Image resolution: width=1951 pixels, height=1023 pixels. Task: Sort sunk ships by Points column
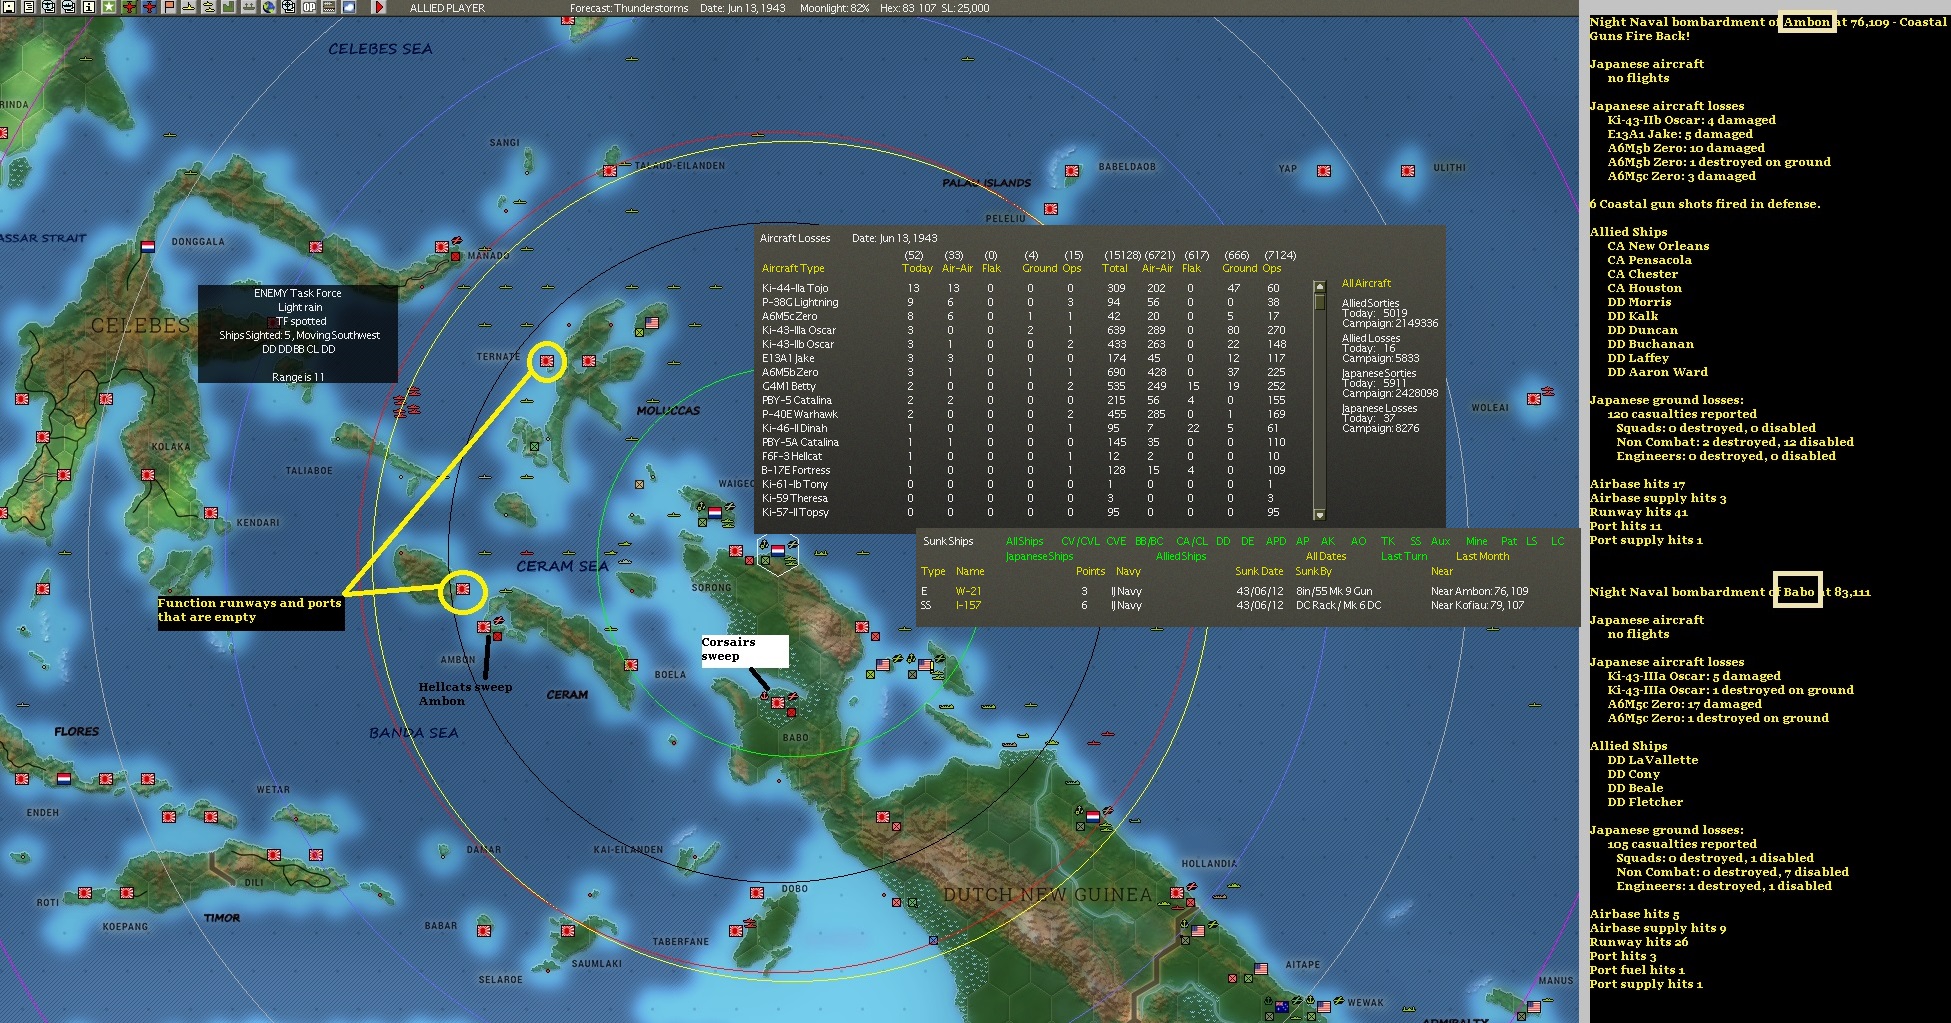coord(1090,571)
